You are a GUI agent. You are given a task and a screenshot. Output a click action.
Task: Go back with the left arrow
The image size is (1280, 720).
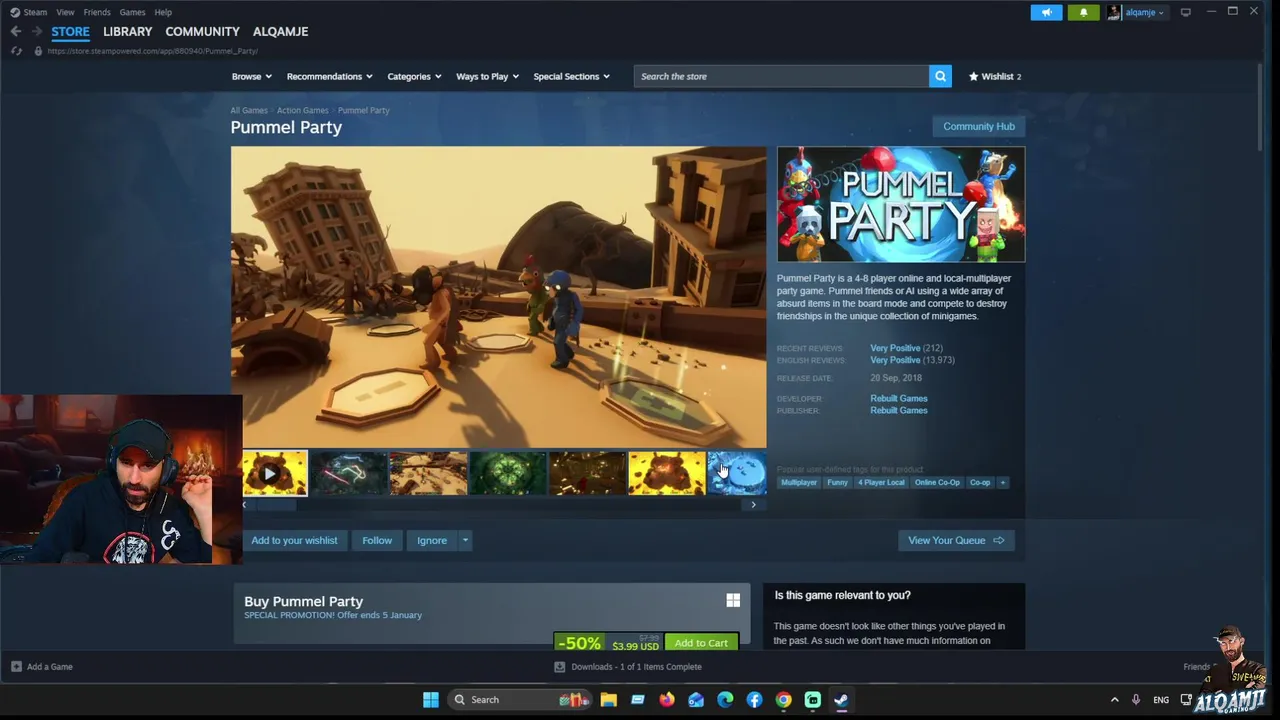point(15,31)
